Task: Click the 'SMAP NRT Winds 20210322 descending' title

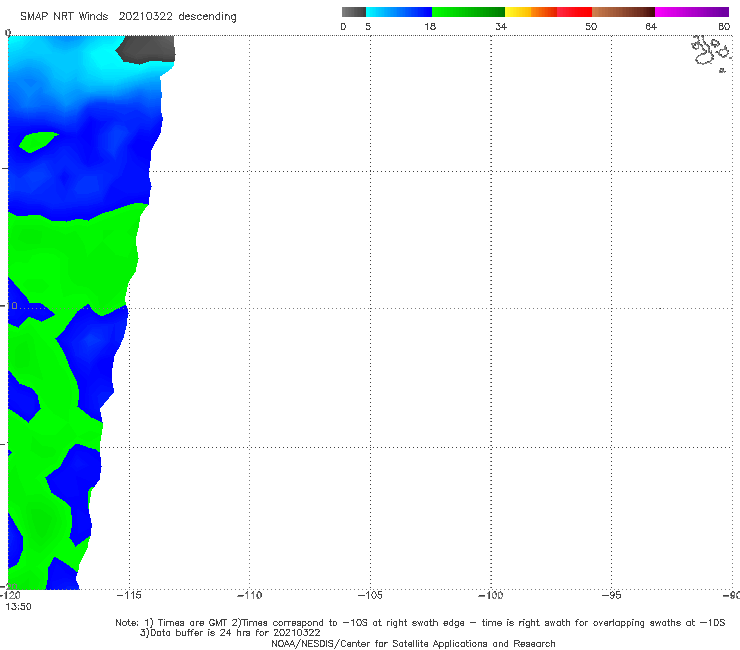Action: click(128, 17)
